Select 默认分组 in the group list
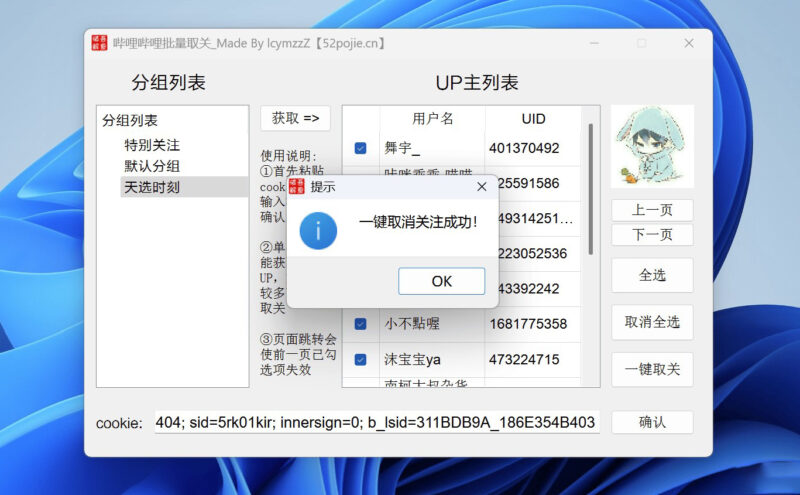The image size is (800, 495). pos(152,166)
